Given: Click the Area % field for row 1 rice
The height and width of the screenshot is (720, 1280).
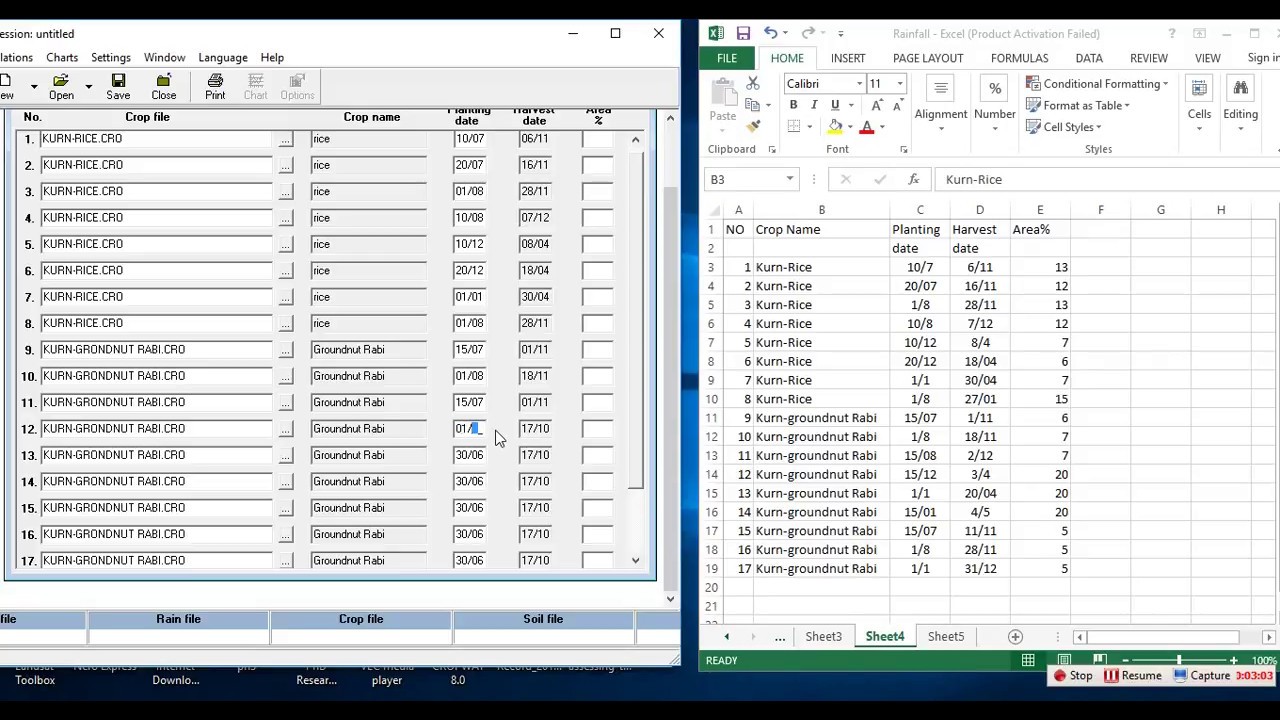Looking at the screenshot, I should (x=598, y=139).
